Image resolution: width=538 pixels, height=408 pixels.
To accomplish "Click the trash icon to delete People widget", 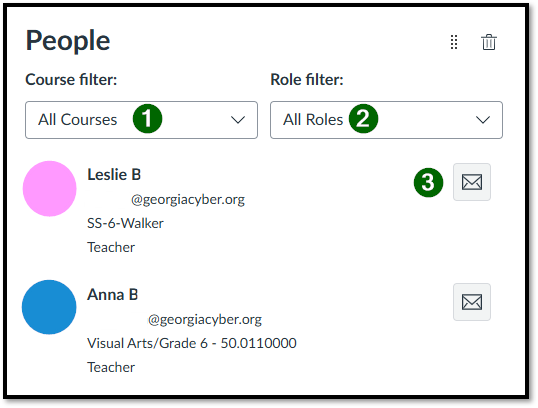I will point(489,42).
